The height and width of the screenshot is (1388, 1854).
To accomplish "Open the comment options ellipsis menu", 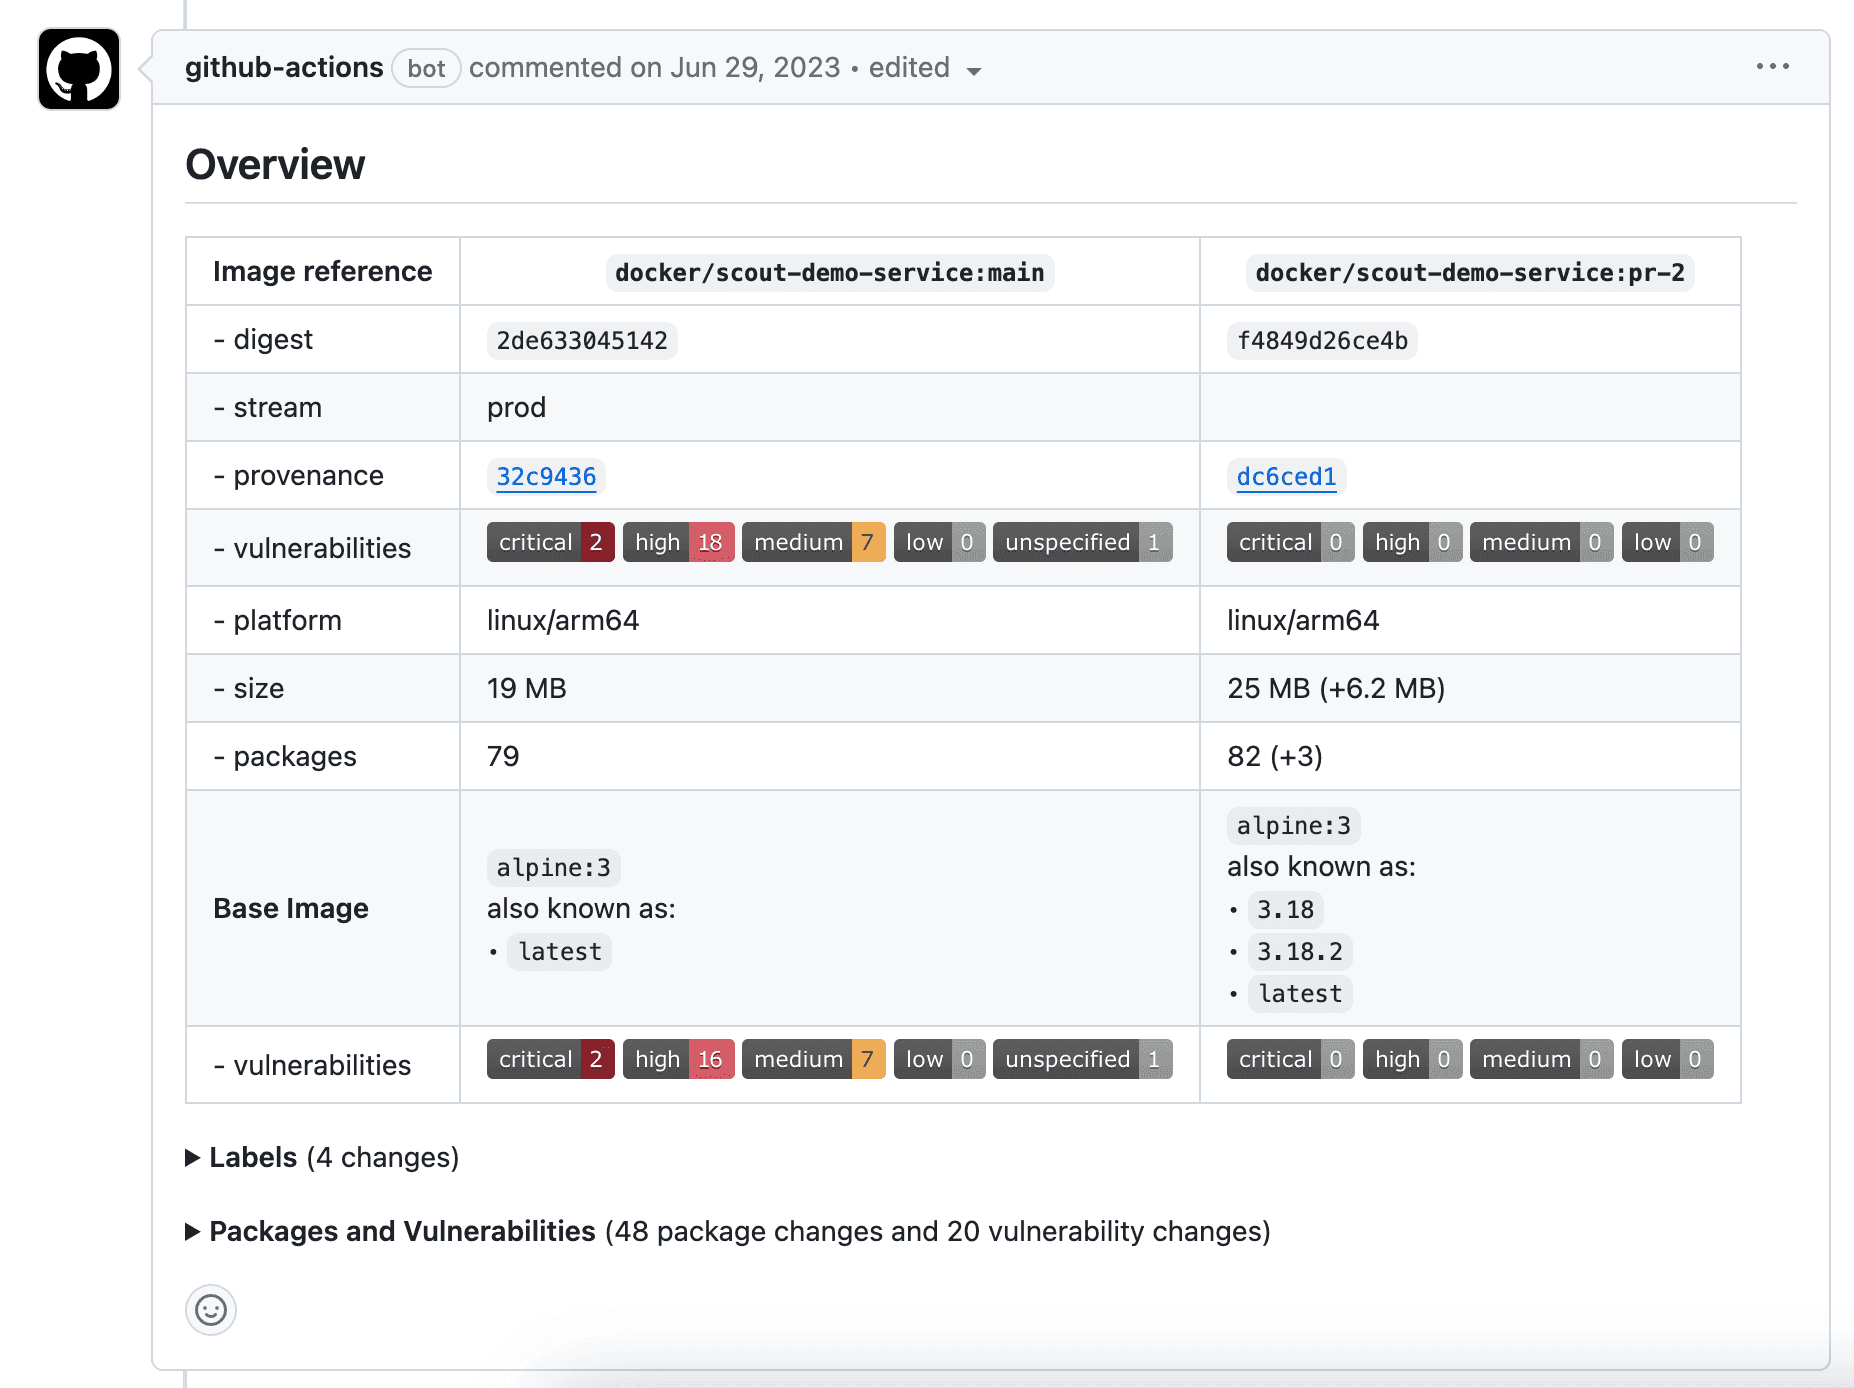I will (1772, 66).
